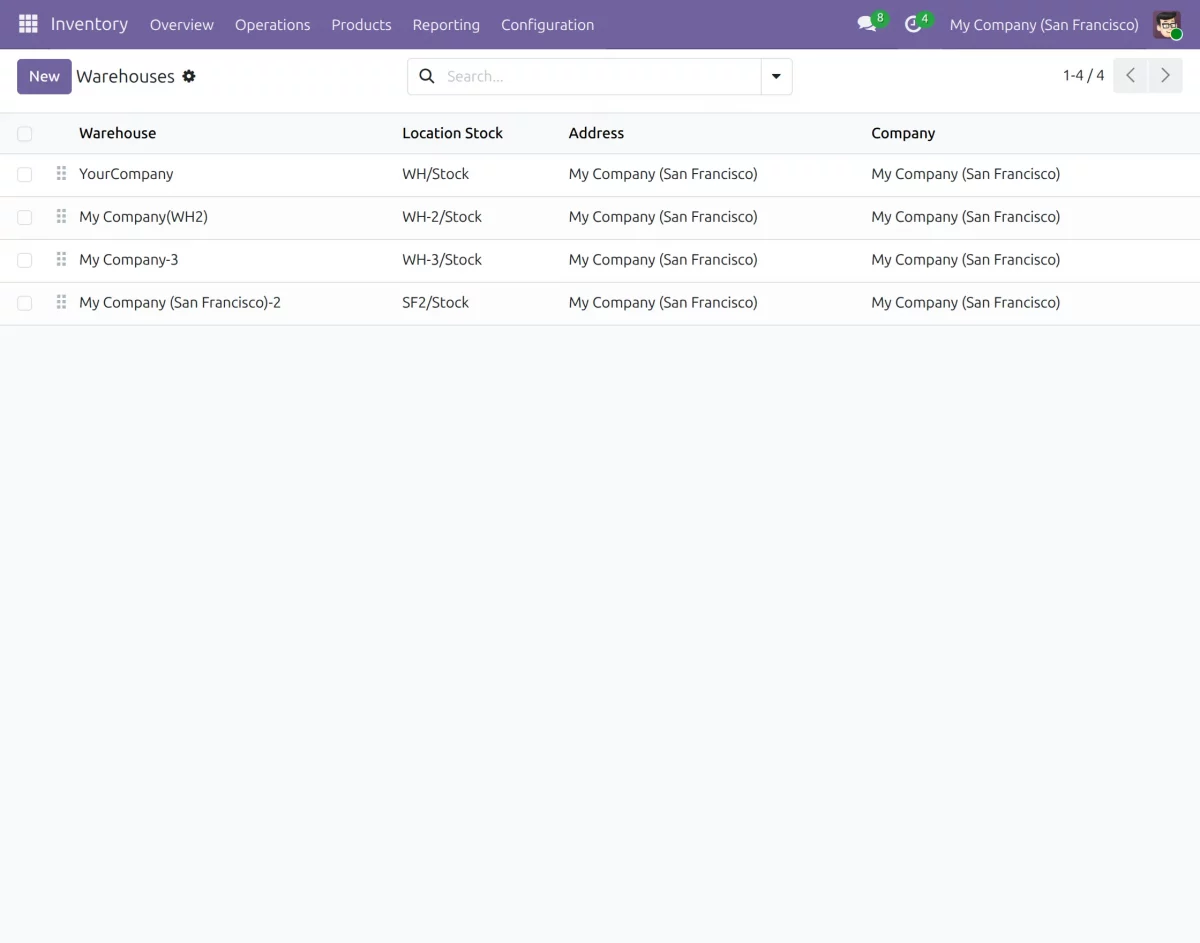Open the company switcher My Company (San Francisco)
Image resolution: width=1200 pixels, height=943 pixels.
pos(1043,25)
